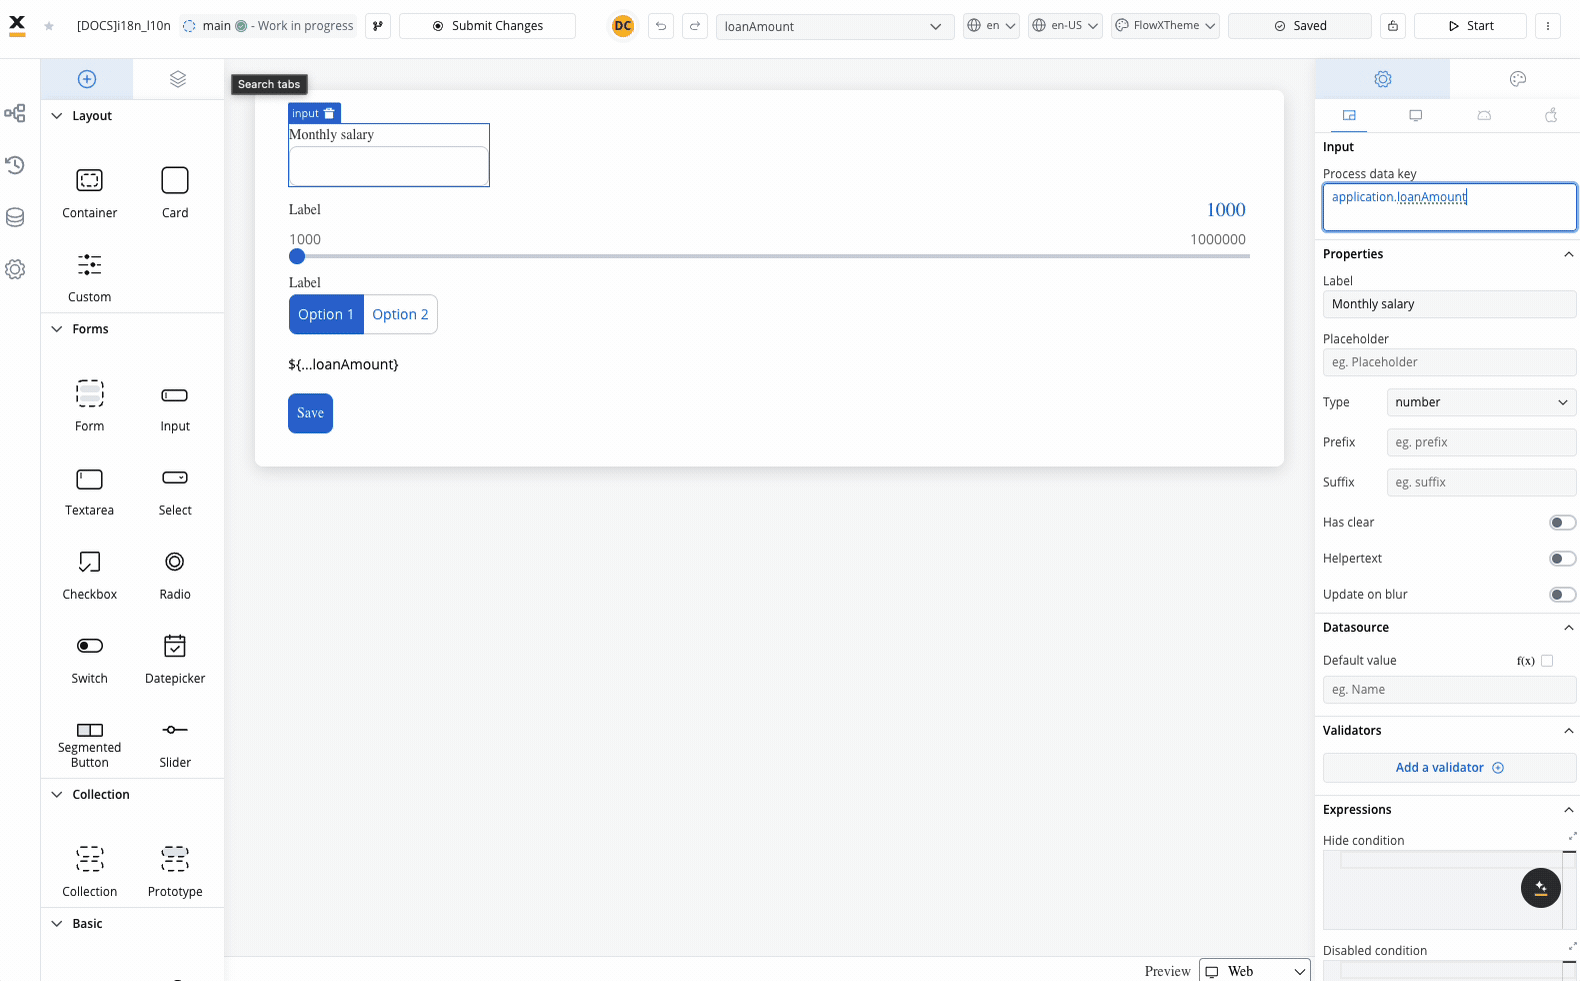This screenshot has height=981, width=1580.
Task: Star the project as favorite
Action: tap(49, 26)
